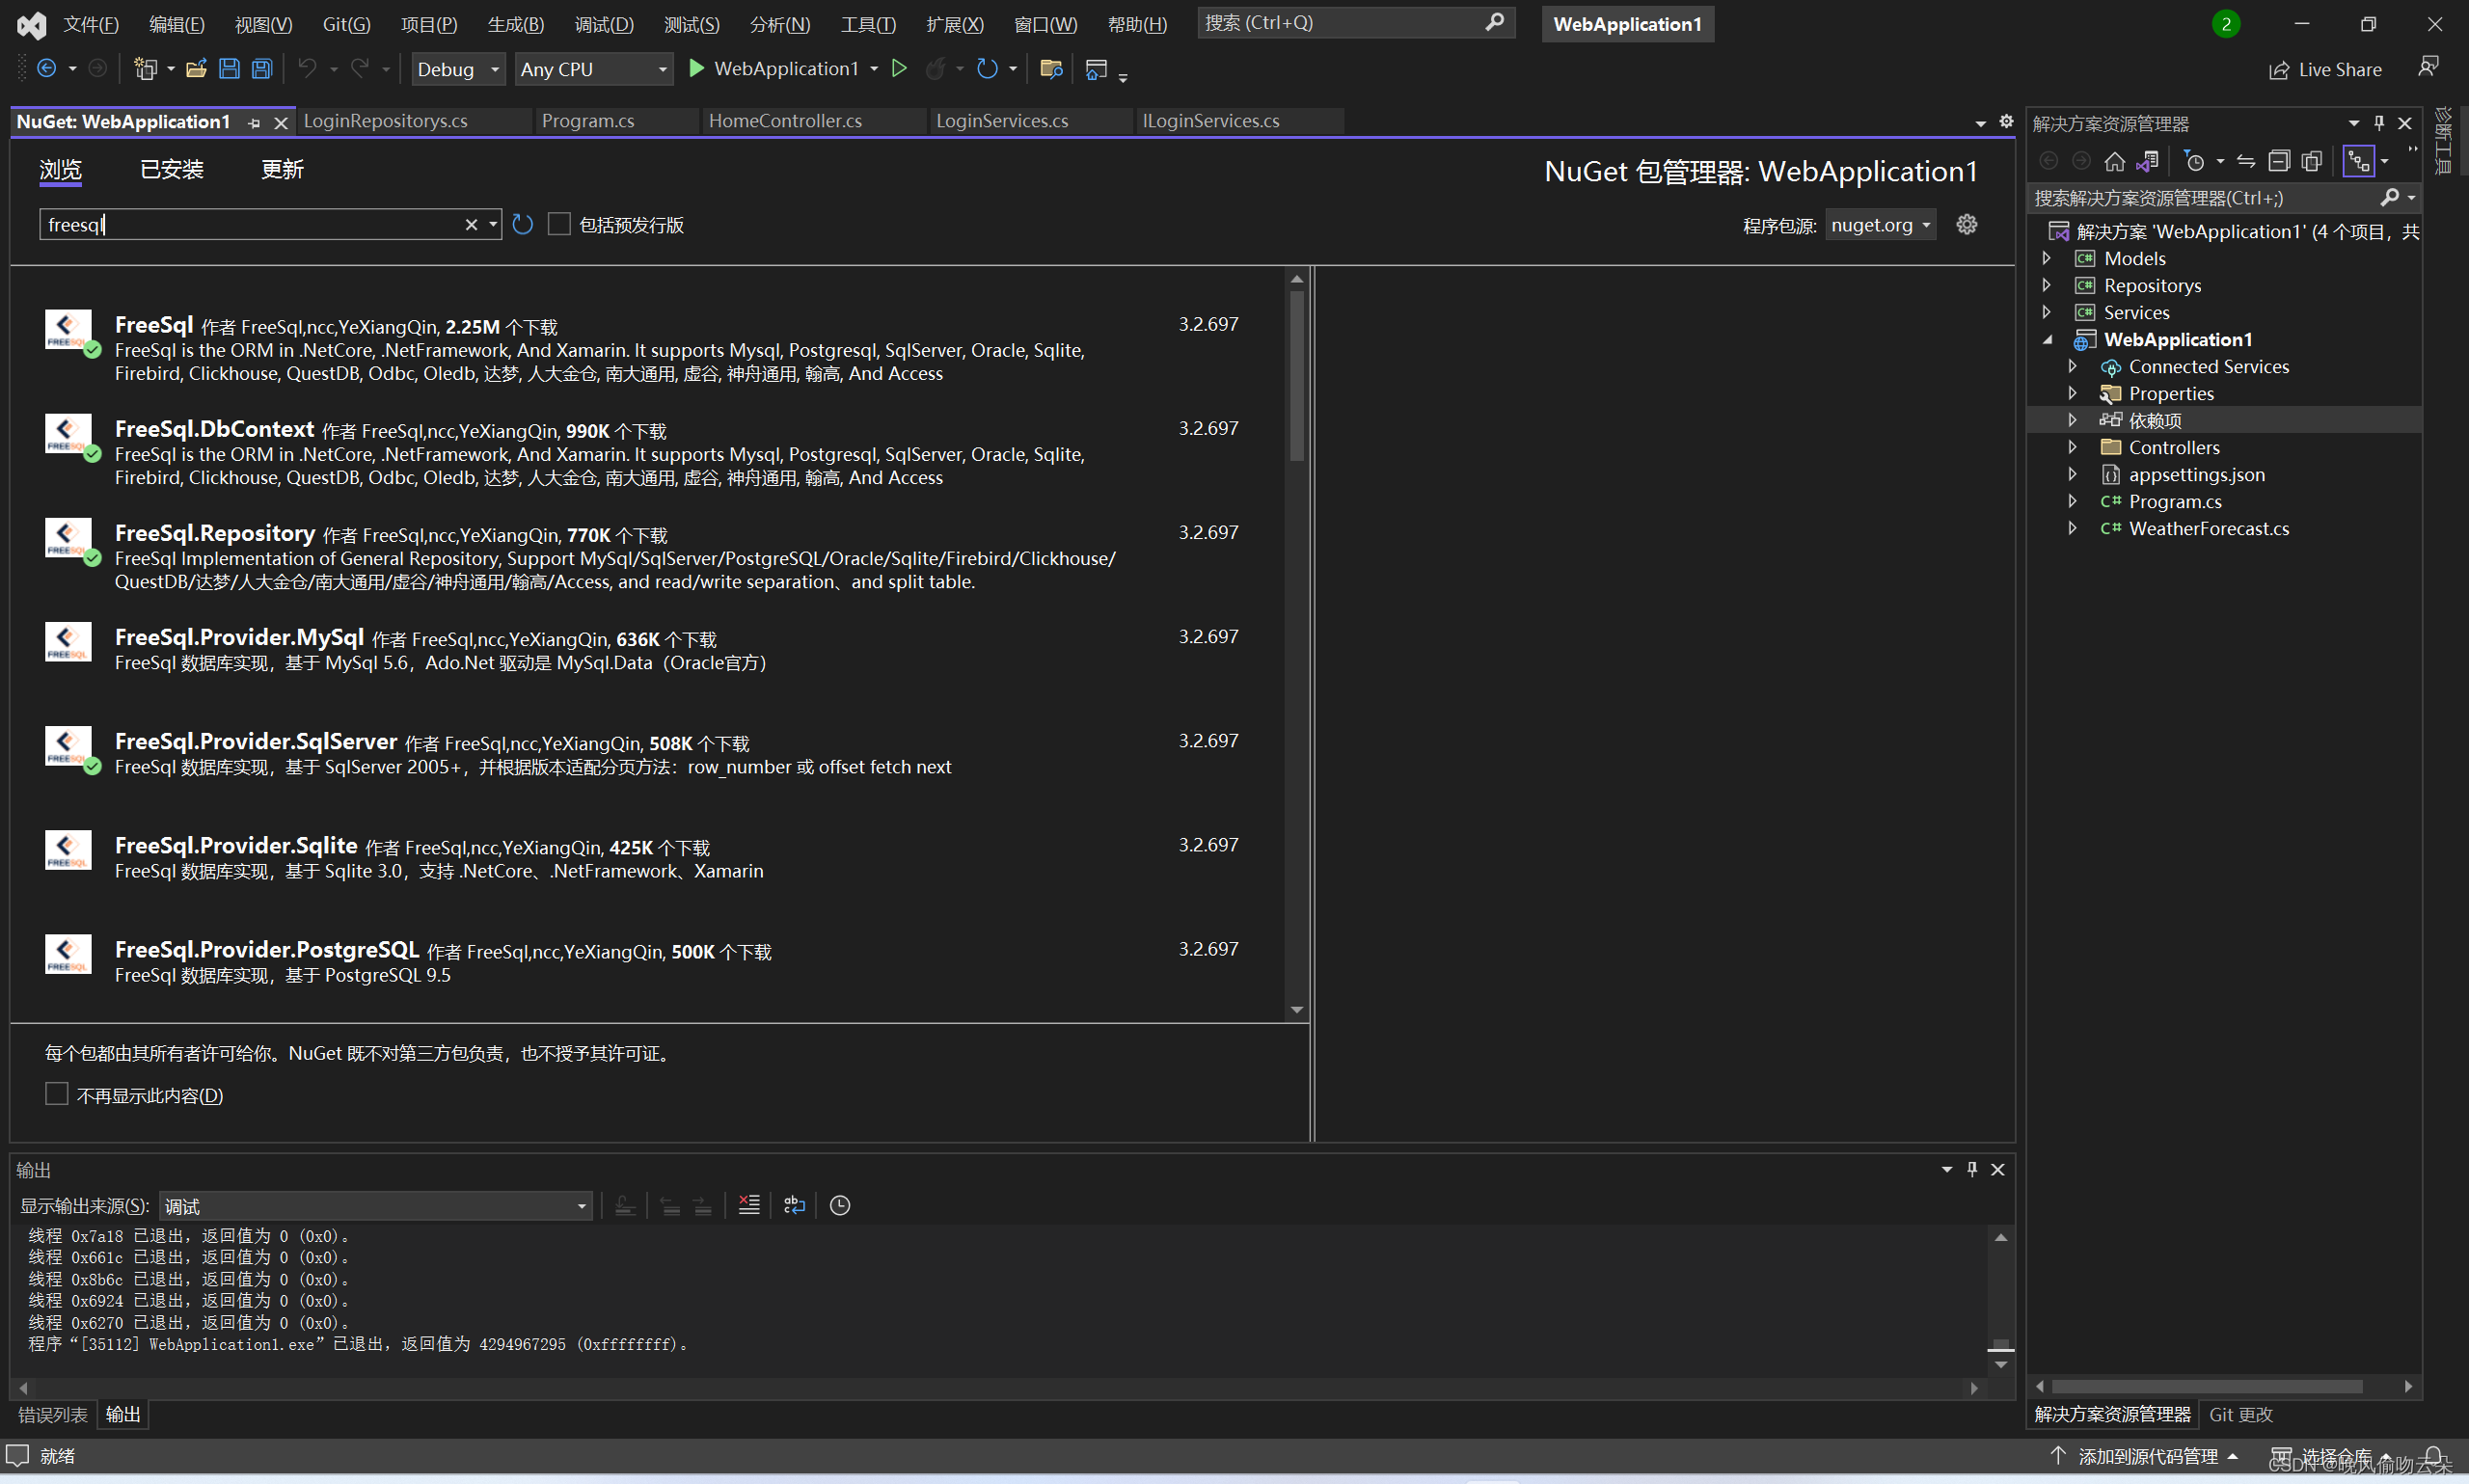Refresh the NuGet package search results

click(x=522, y=224)
